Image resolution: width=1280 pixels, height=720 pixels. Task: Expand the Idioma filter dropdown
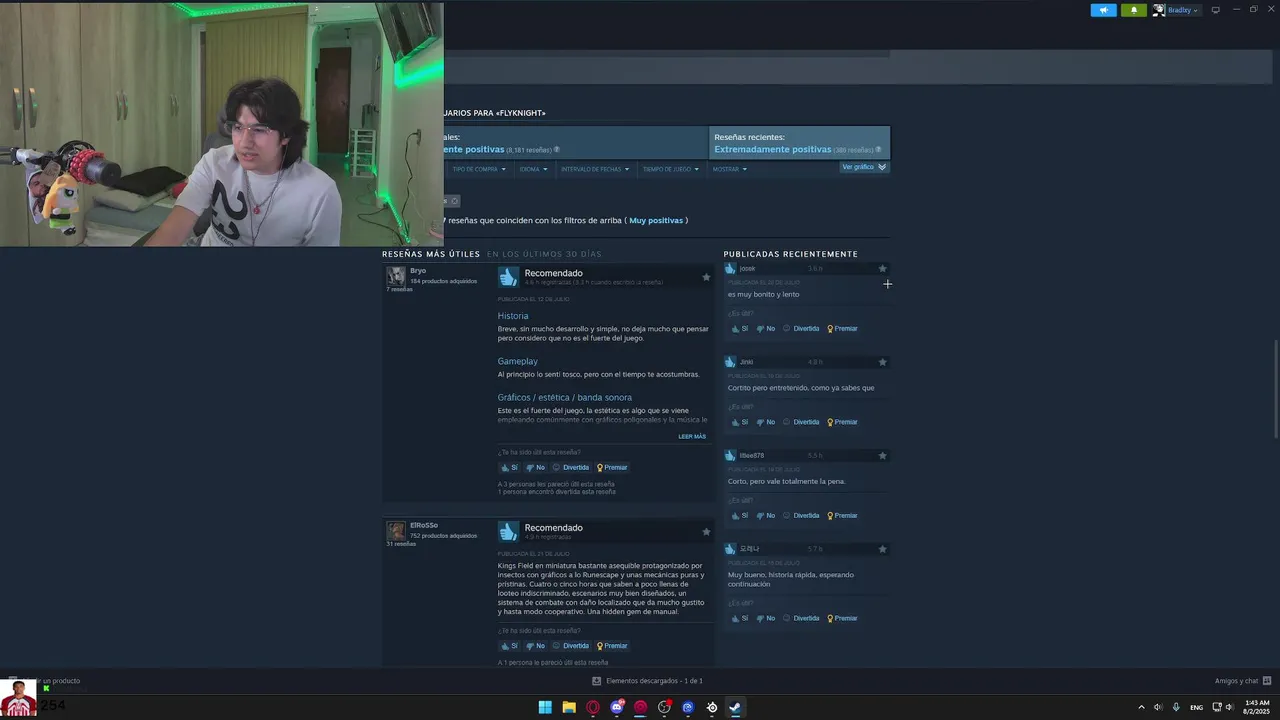coord(533,169)
